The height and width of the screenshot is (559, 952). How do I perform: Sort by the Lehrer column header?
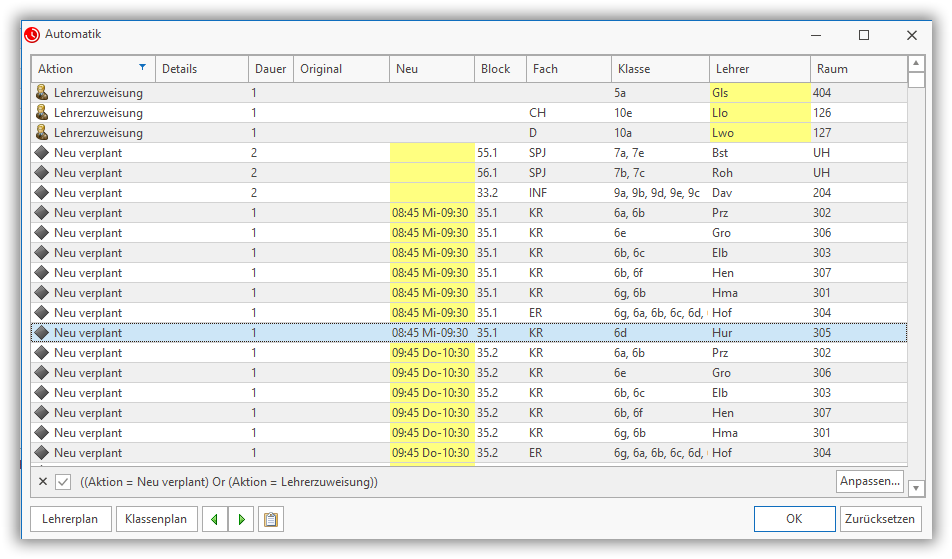tap(760, 69)
